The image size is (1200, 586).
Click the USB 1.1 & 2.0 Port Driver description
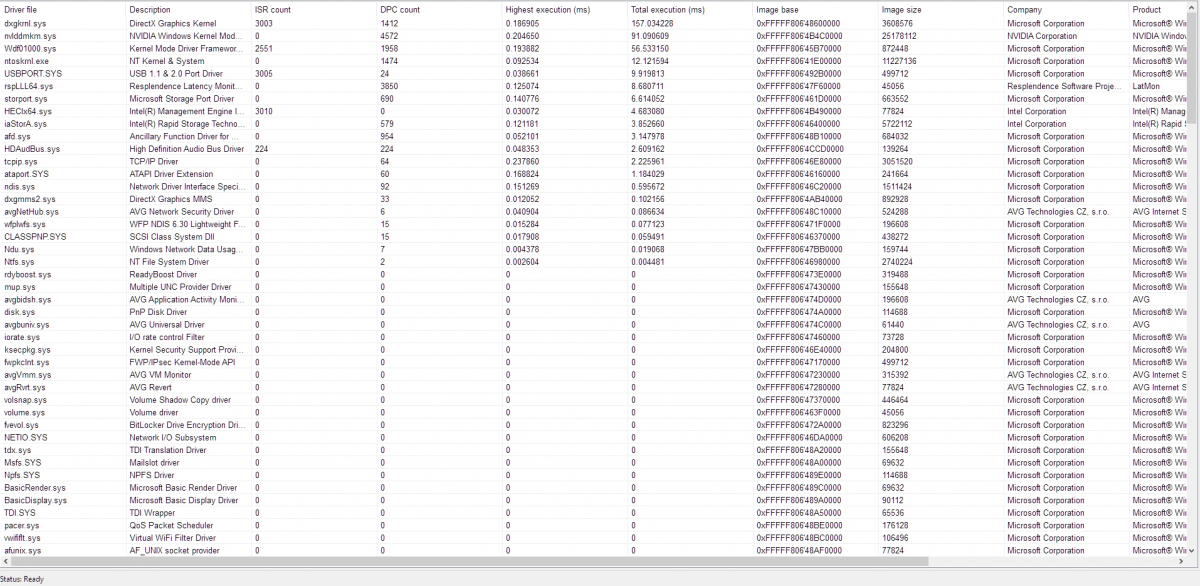click(x=174, y=73)
